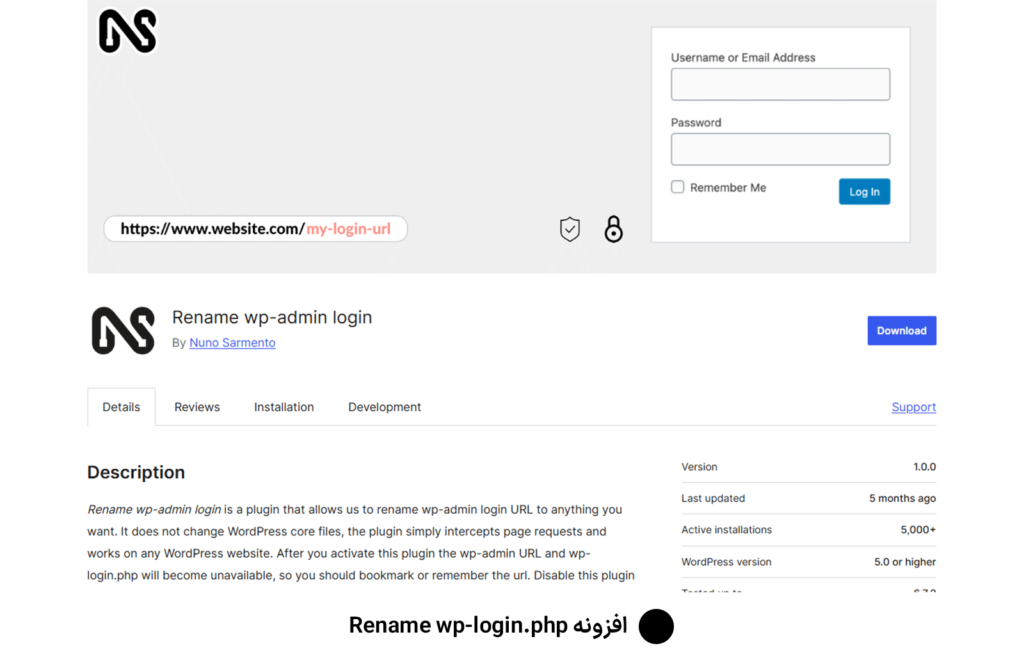The width and height of the screenshot is (1024, 662).
Task: Click the shield checkmark icon
Action: coord(569,229)
